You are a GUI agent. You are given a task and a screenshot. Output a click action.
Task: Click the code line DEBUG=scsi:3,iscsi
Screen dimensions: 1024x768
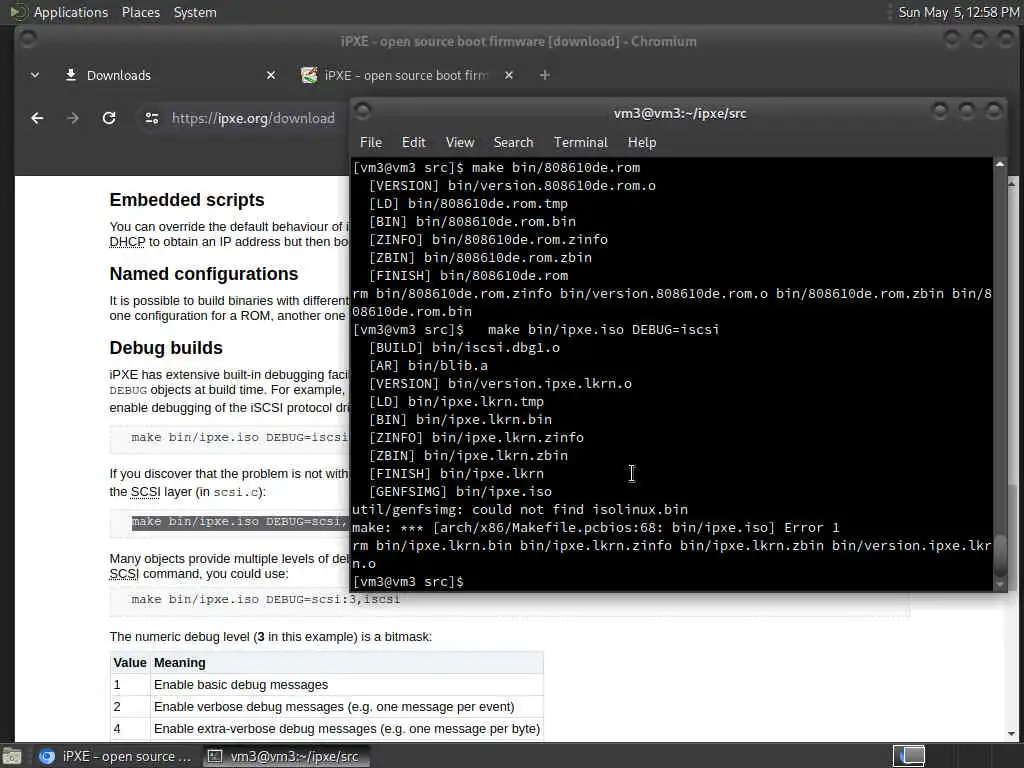click(266, 599)
